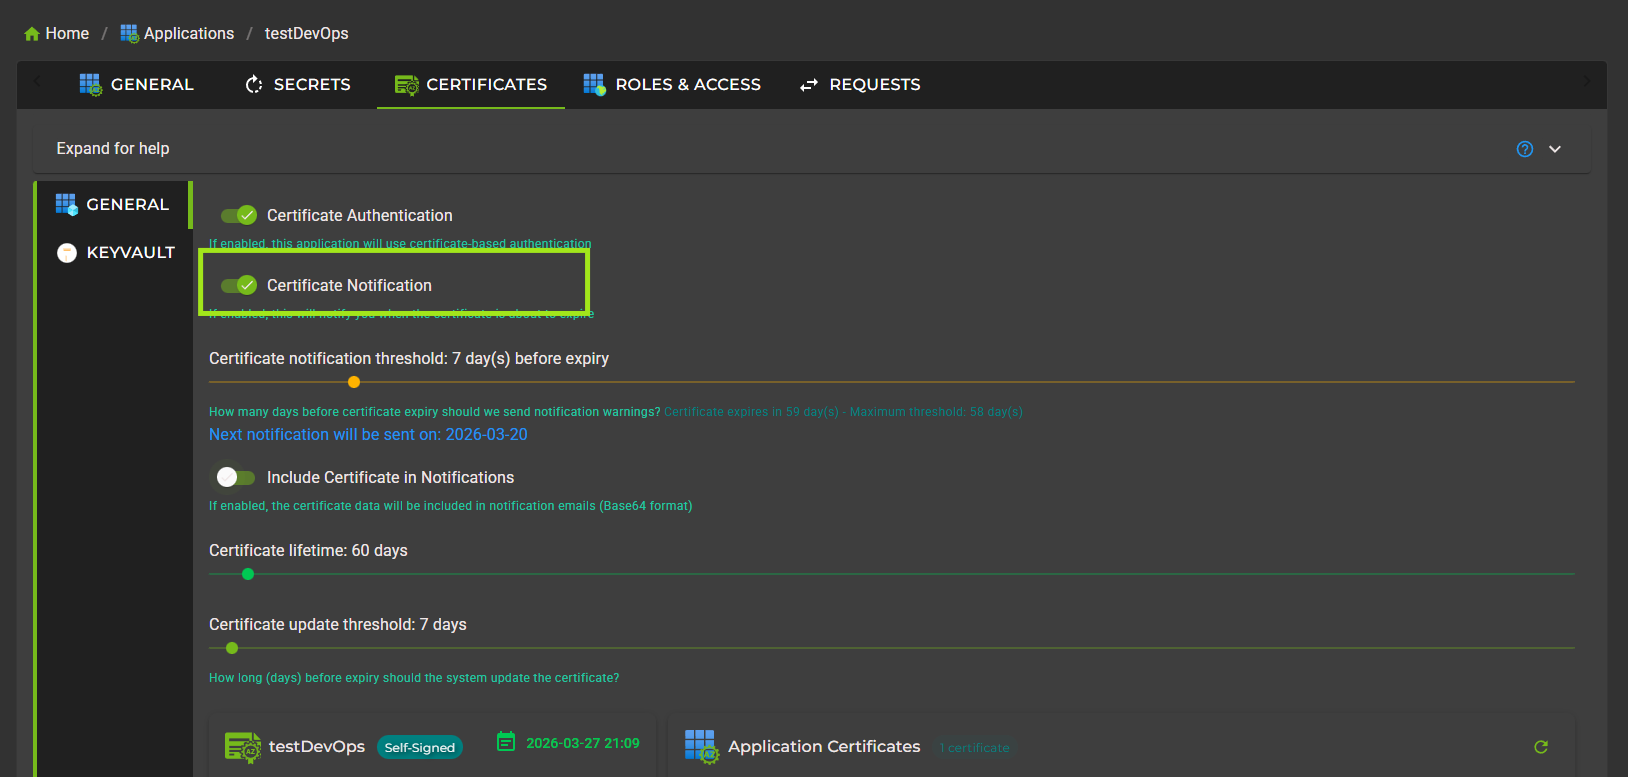Open the SECRETS tab
This screenshot has width=1628, height=777.
point(298,85)
